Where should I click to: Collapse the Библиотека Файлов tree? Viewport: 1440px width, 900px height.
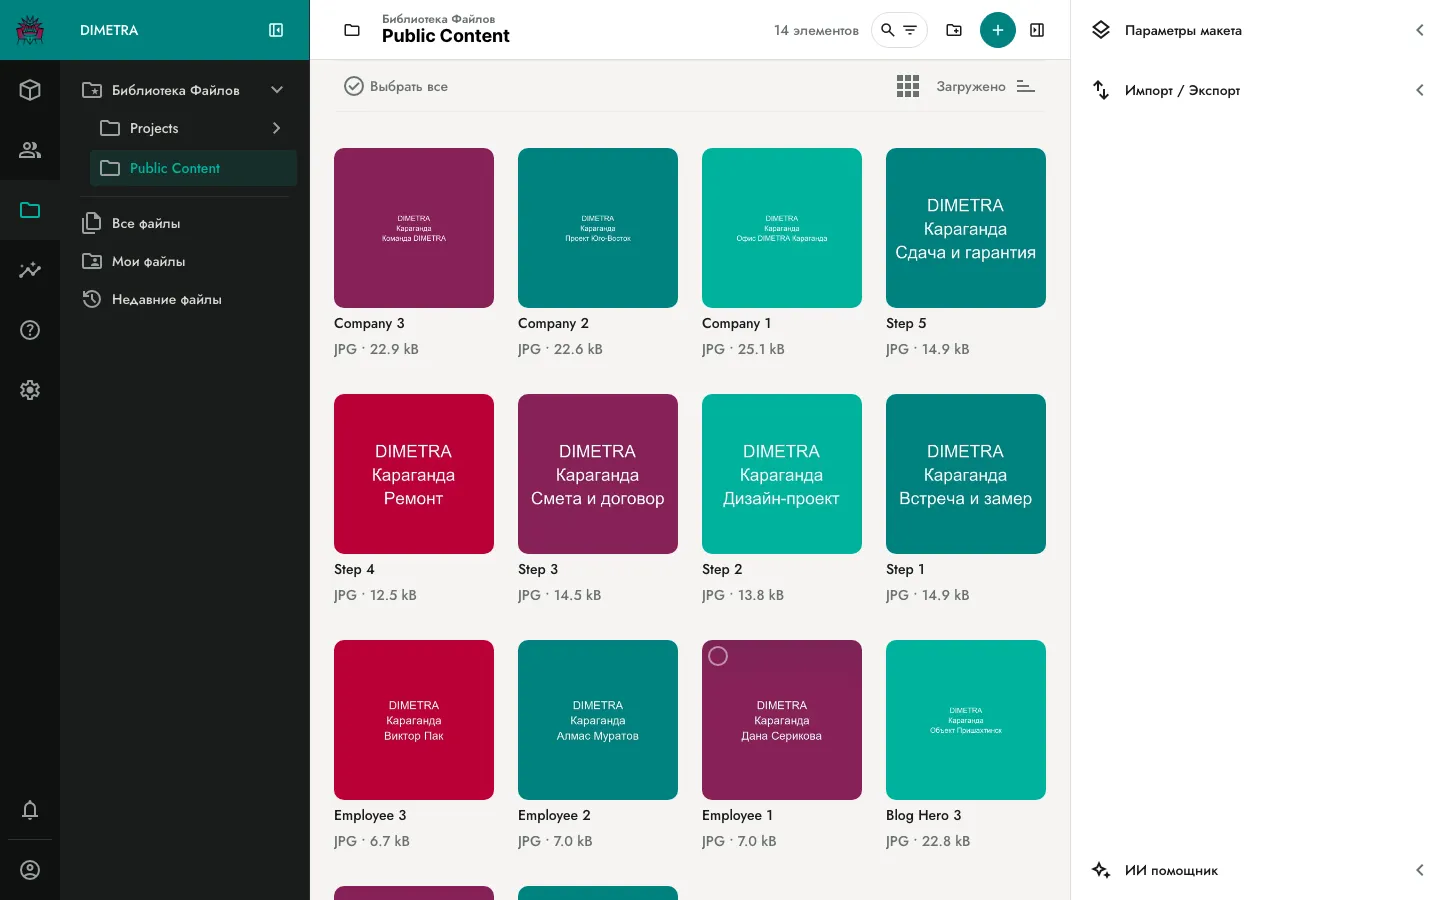click(277, 90)
